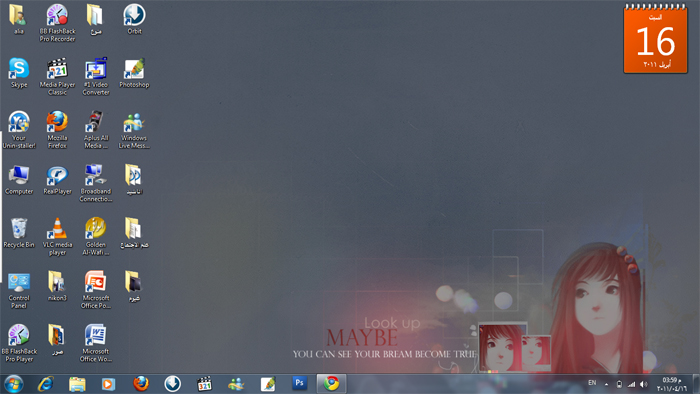Select the Skype desktop shortcut

point(19,73)
